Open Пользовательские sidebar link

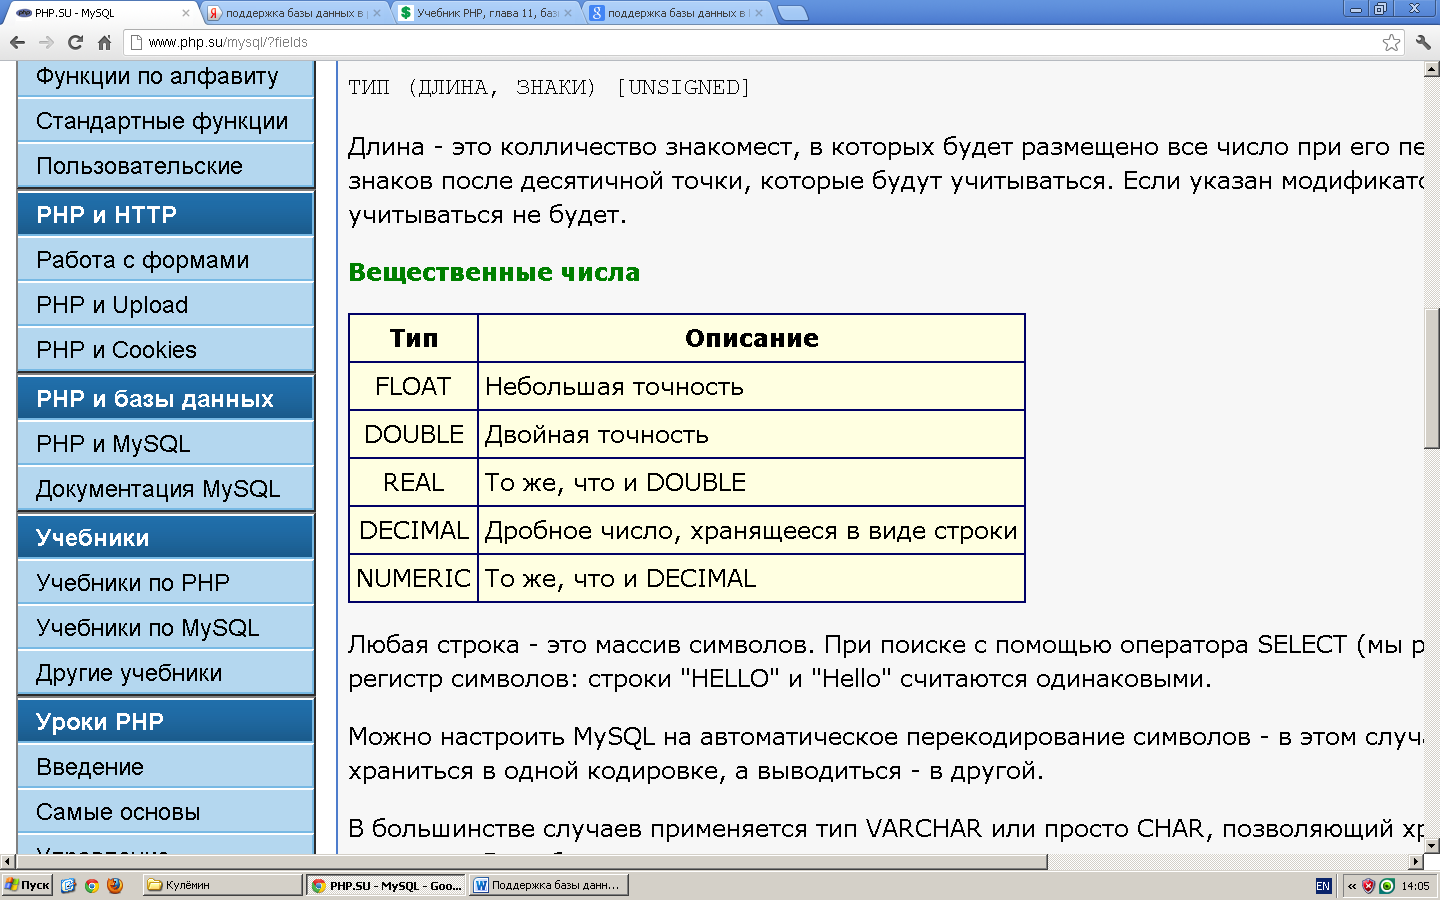165,166
